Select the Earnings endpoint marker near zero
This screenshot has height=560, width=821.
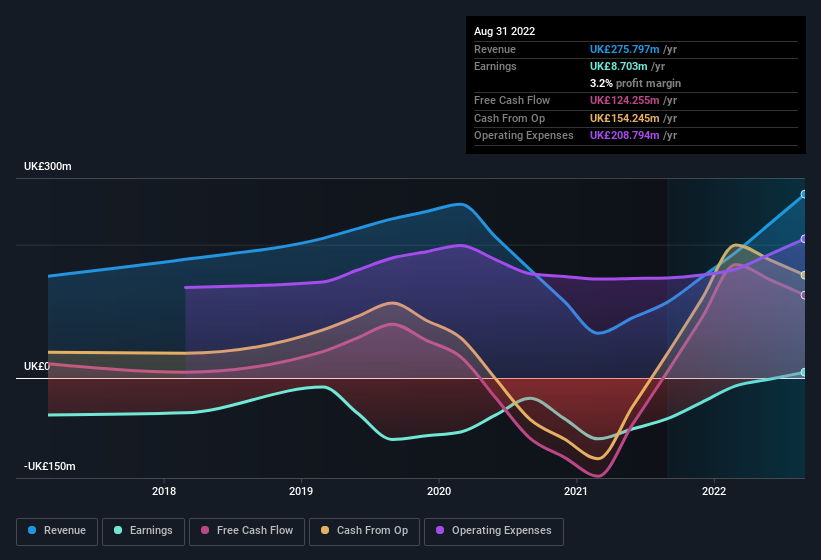[x=804, y=372]
